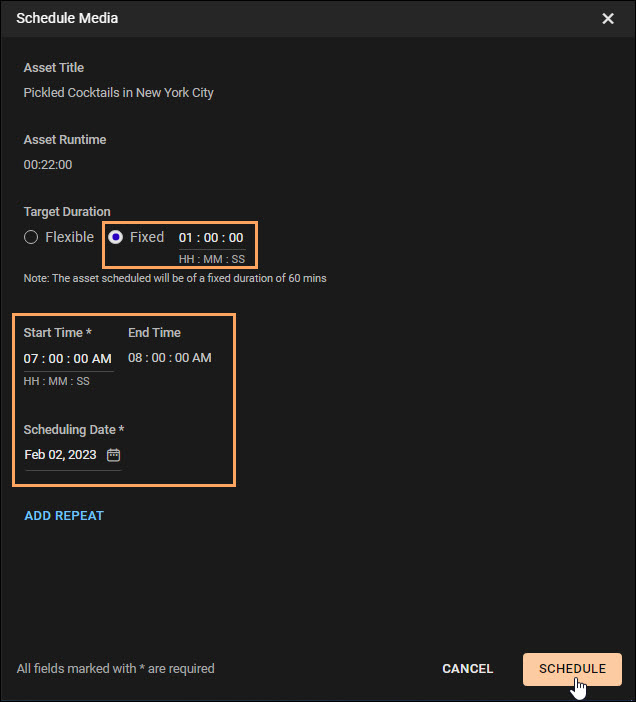Click the End Time value 08:00:00 AM
The width and height of the screenshot is (636, 702).
click(170, 358)
